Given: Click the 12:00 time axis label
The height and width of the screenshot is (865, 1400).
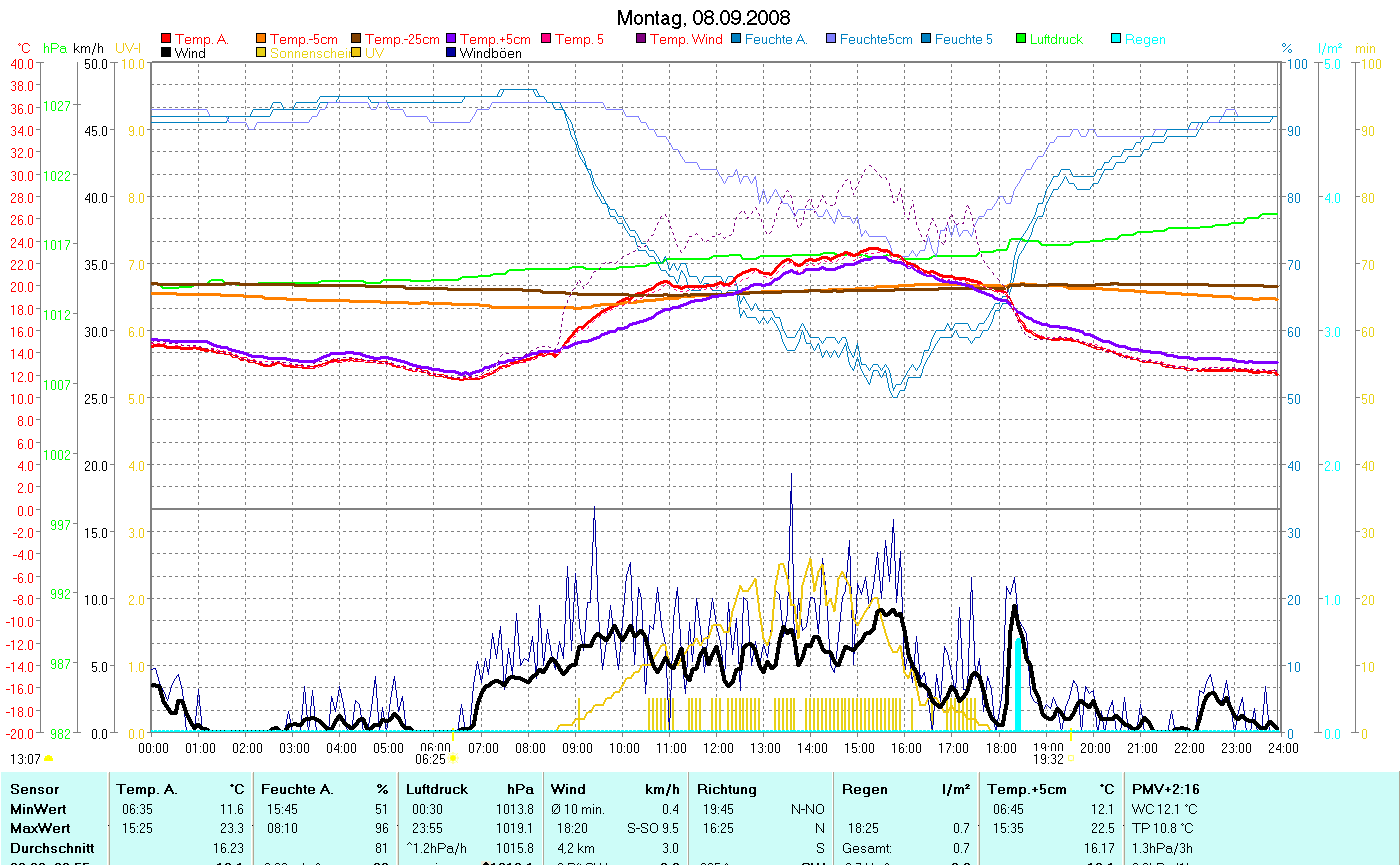Looking at the screenshot, I should pos(717,747).
